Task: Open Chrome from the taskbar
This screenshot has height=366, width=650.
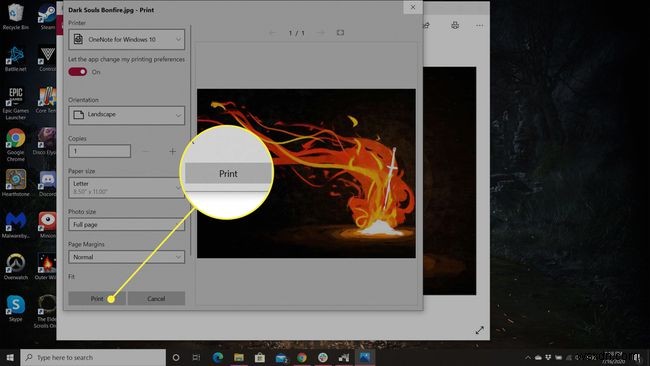Action: (x=302, y=357)
